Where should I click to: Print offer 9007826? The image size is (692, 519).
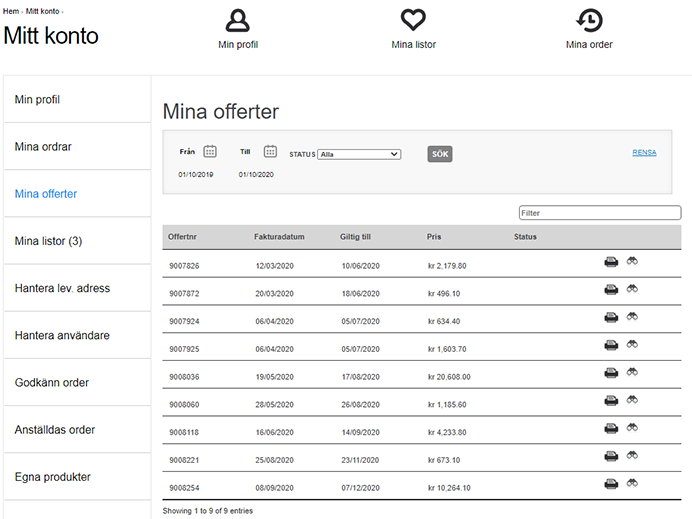(611, 262)
